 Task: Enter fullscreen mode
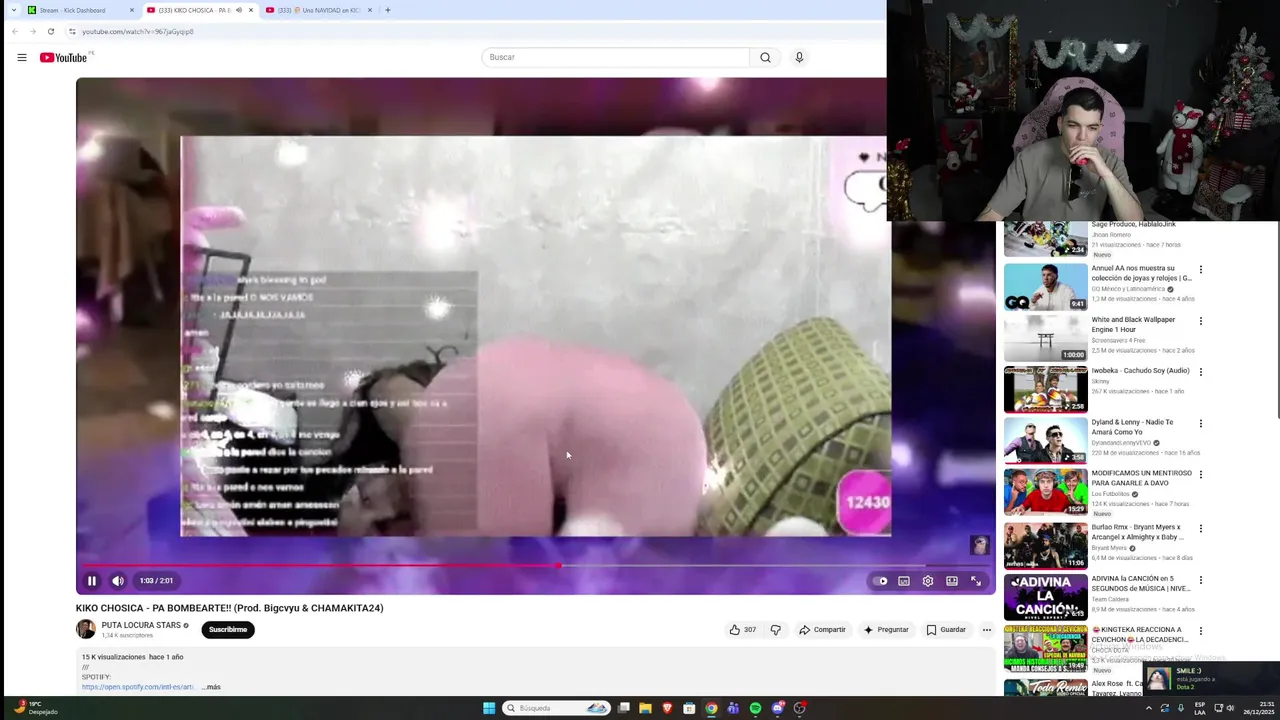tap(976, 581)
